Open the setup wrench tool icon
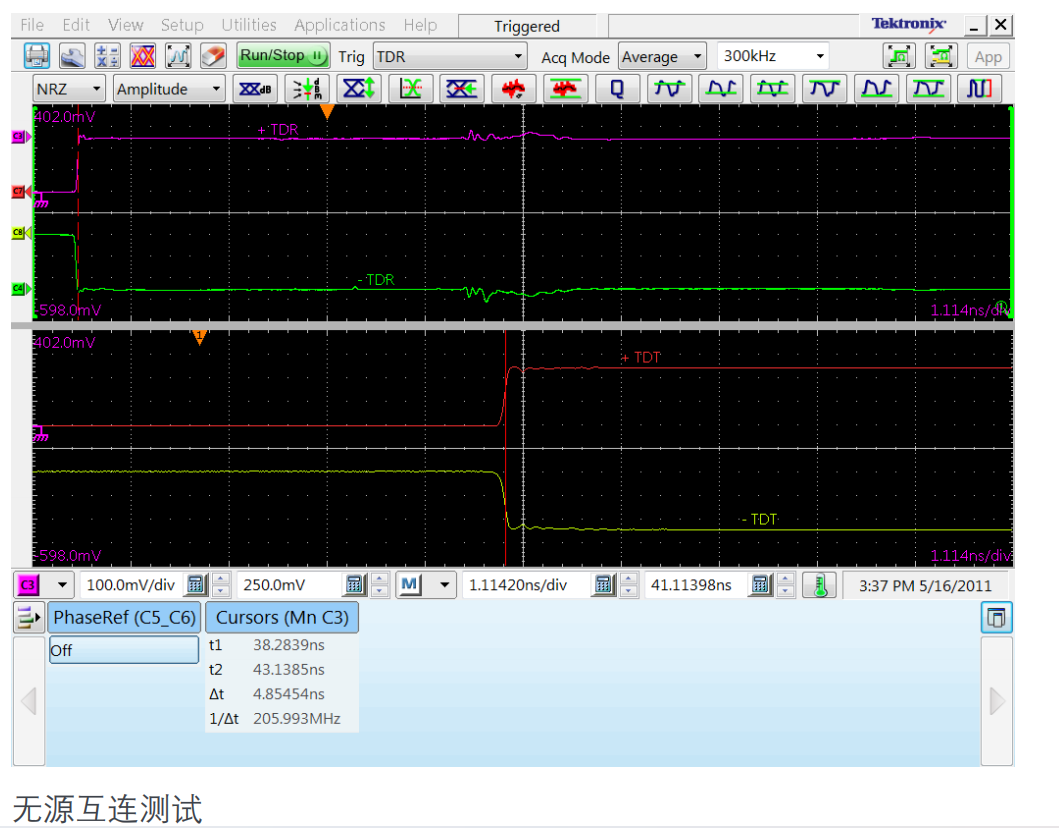This screenshot has width=1059, height=828. 72,57
